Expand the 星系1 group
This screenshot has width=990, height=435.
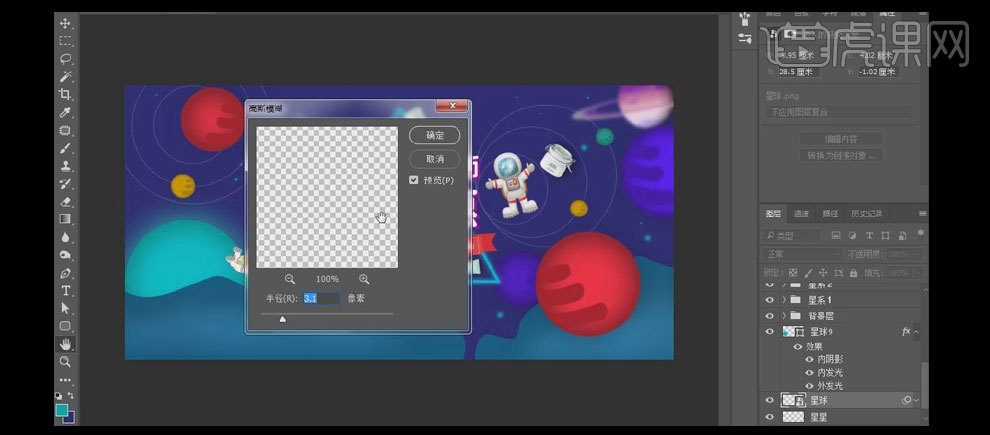784,300
